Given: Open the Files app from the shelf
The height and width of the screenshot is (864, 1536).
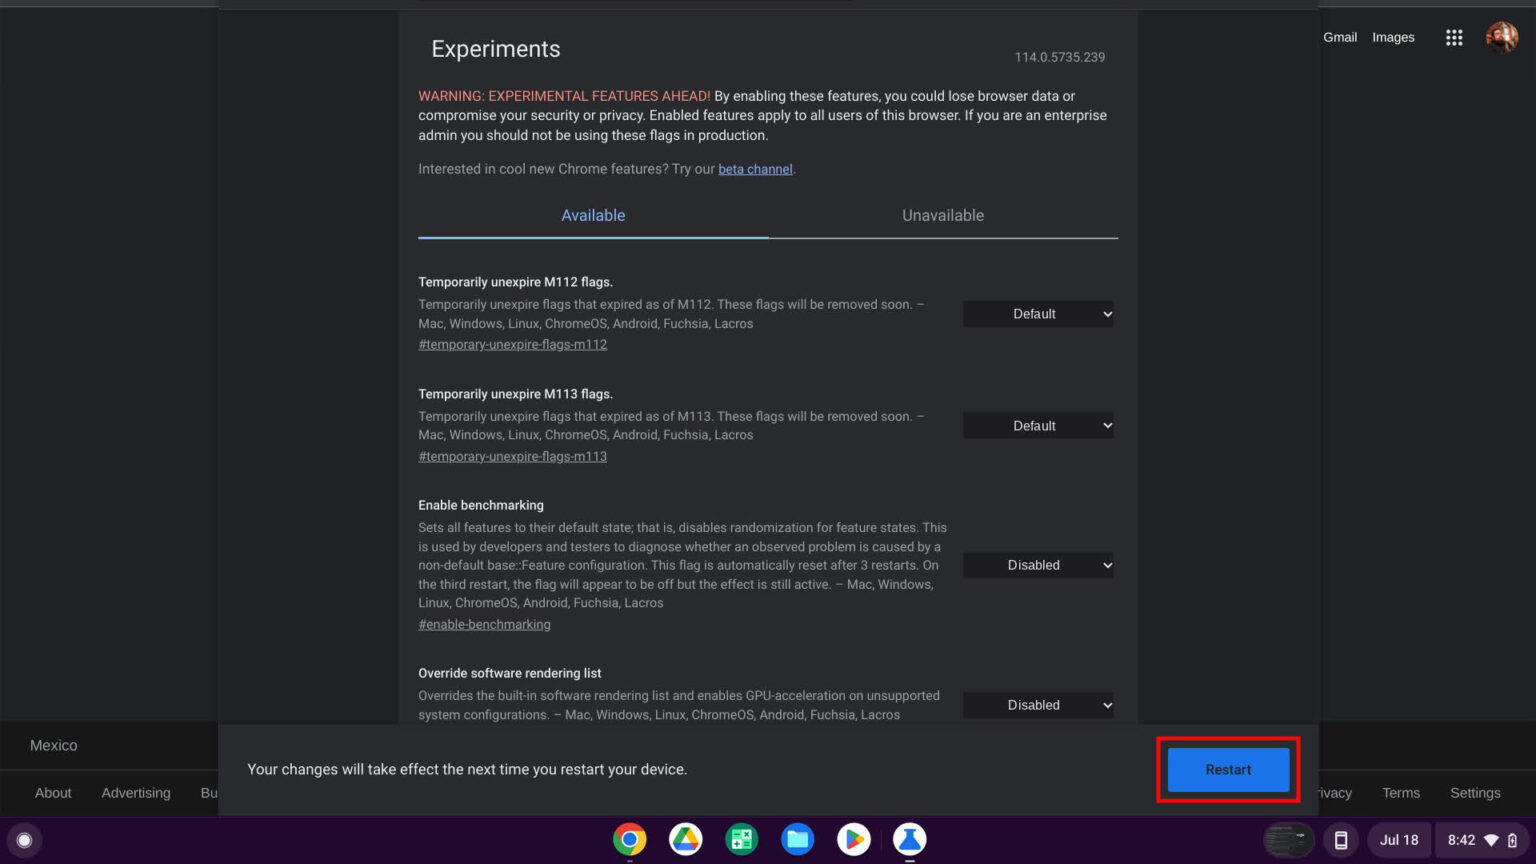Looking at the screenshot, I should point(797,840).
